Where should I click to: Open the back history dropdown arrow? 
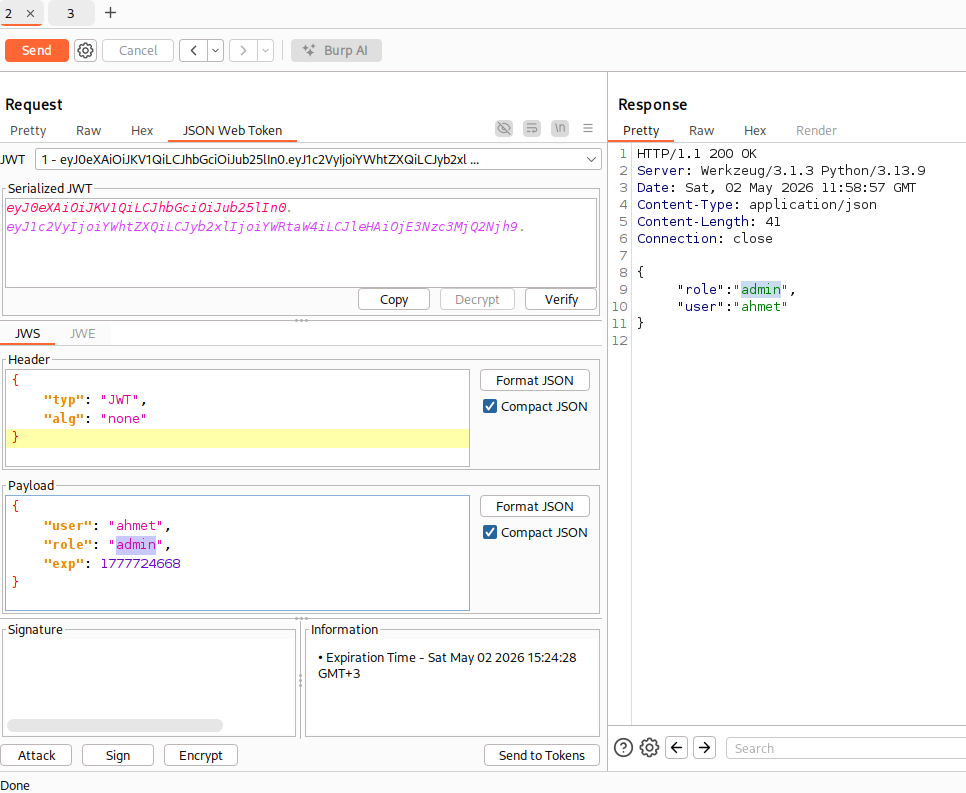tap(216, 51)
